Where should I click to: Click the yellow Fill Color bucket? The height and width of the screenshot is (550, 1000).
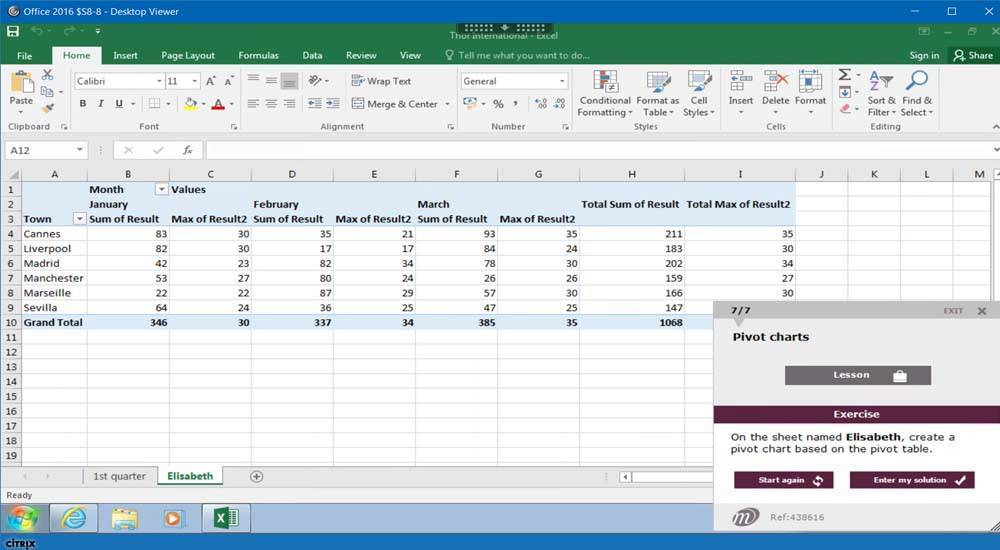(x=191, y=104)
